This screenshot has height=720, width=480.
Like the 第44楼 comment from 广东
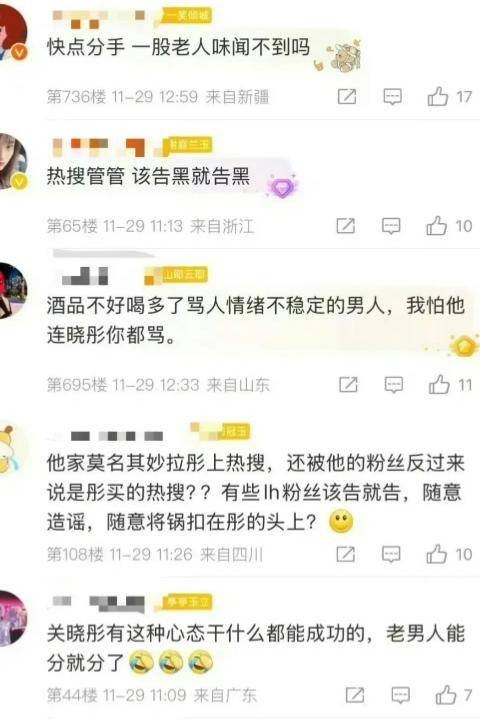point(446,694)
